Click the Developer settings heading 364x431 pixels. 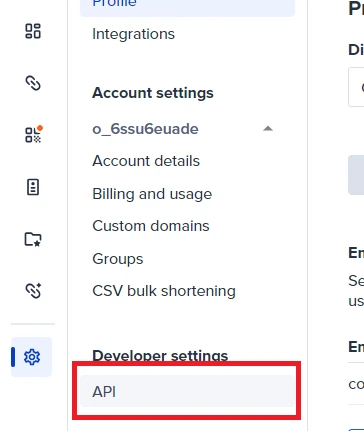[160, 356]
